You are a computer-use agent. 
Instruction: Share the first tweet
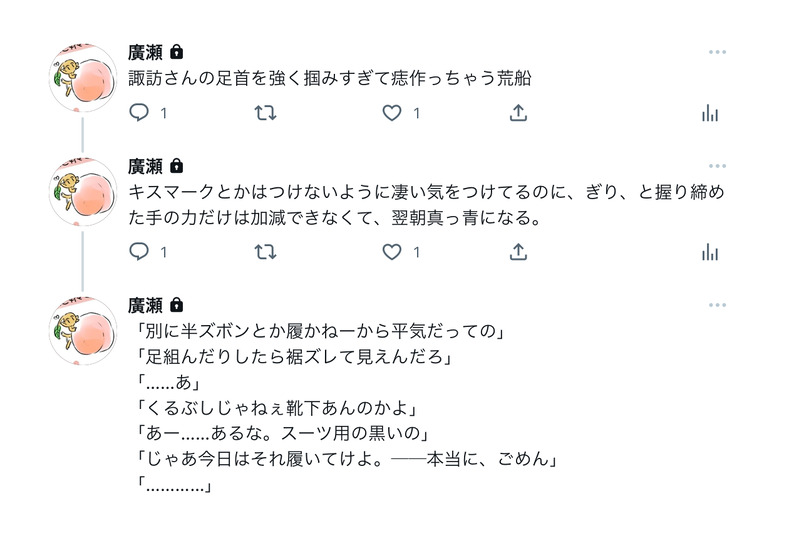pyautogui.click(x=518, y=113)
